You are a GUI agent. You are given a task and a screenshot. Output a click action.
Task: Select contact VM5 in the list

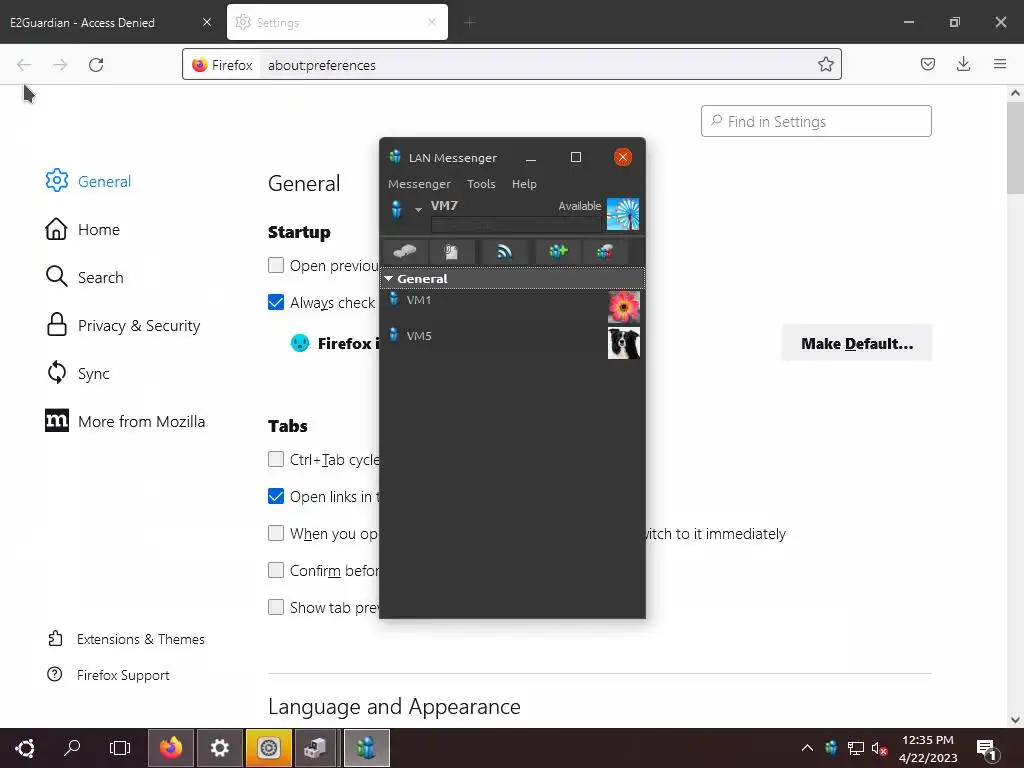pos(512,343)
